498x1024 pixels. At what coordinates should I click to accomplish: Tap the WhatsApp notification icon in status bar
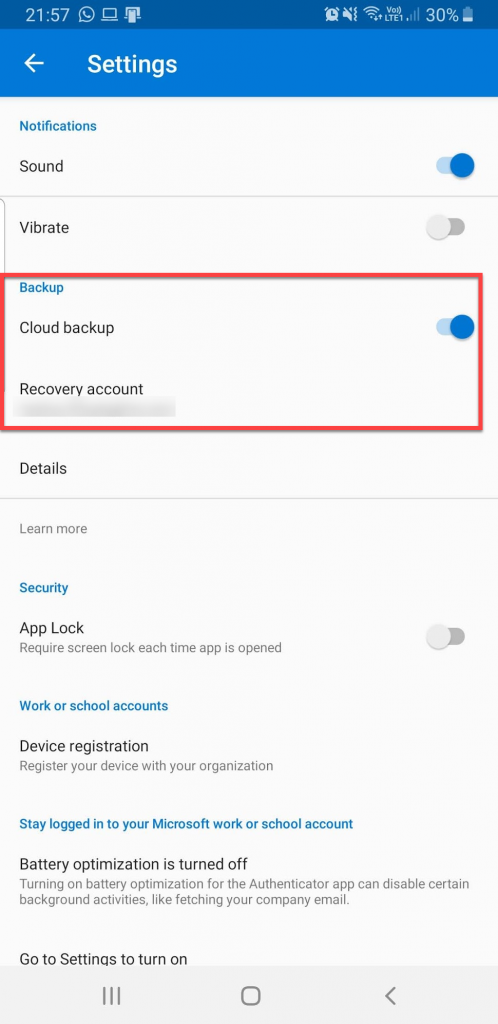[x=86, y=14]
